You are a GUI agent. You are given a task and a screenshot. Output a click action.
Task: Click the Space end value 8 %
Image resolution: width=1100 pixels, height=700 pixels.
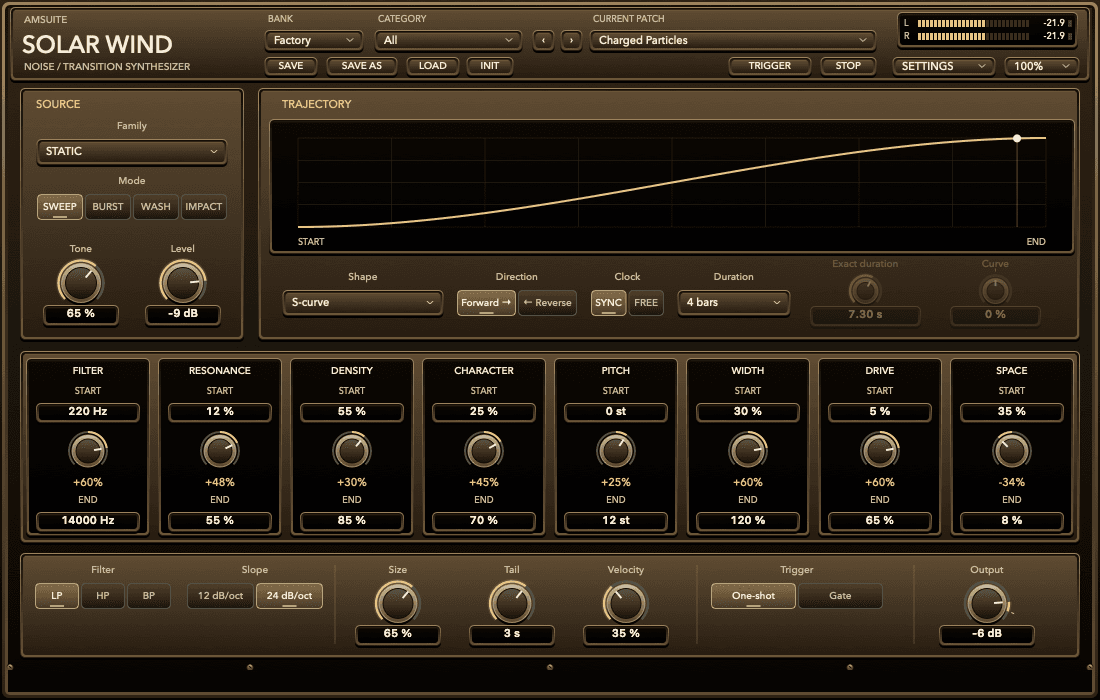pyautogui.click(x=1012, y=520)
